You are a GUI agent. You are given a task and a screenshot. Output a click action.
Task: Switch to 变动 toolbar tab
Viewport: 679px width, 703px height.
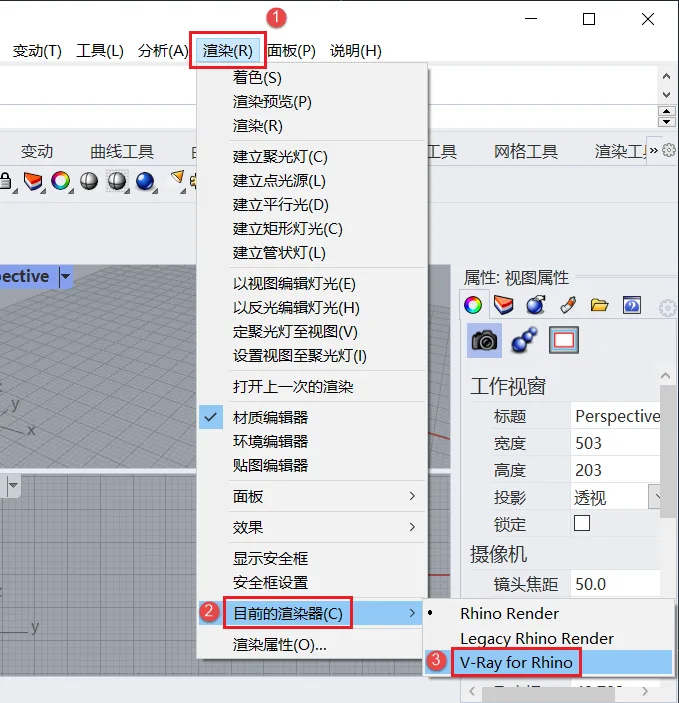[37, 152]
